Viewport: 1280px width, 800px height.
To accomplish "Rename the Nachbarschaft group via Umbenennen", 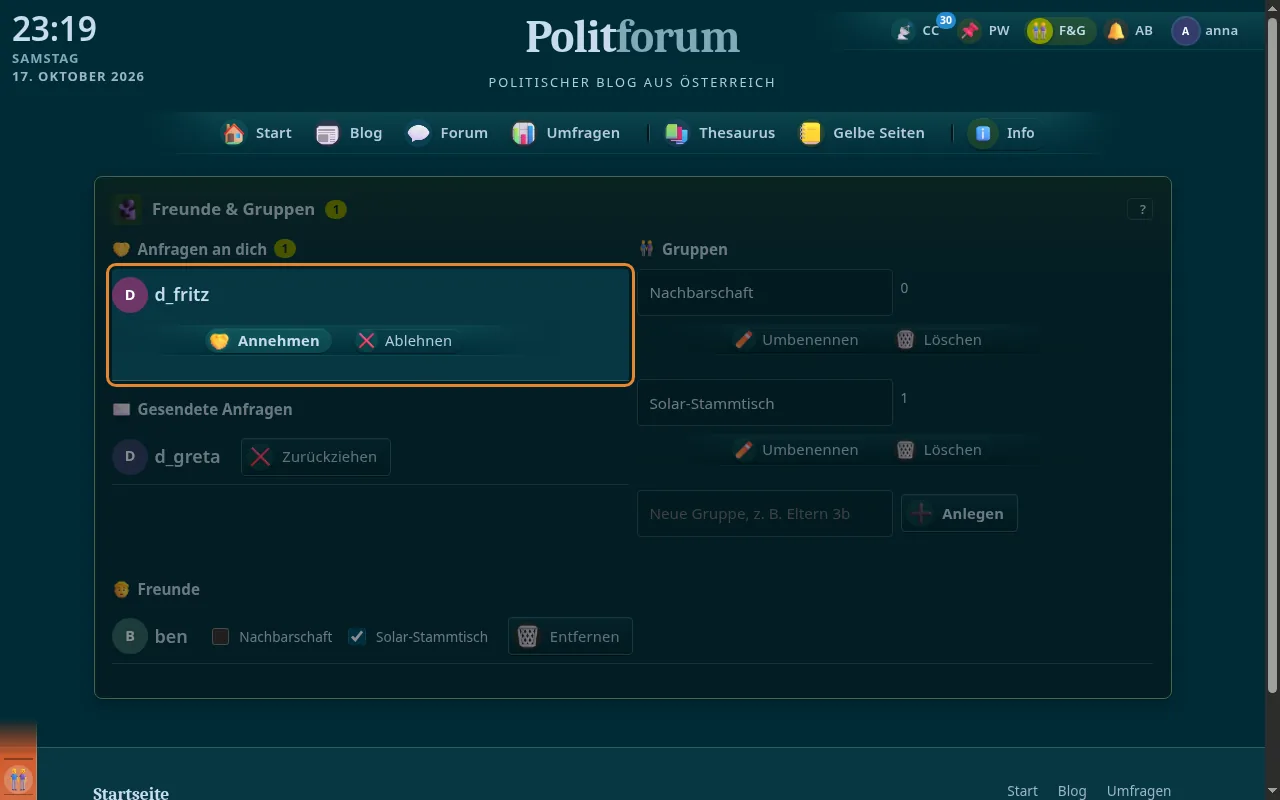I will (x=796, y=340).
